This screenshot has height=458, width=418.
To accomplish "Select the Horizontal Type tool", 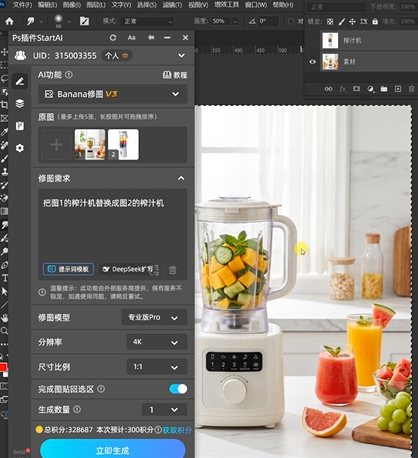I will point(5,278).
